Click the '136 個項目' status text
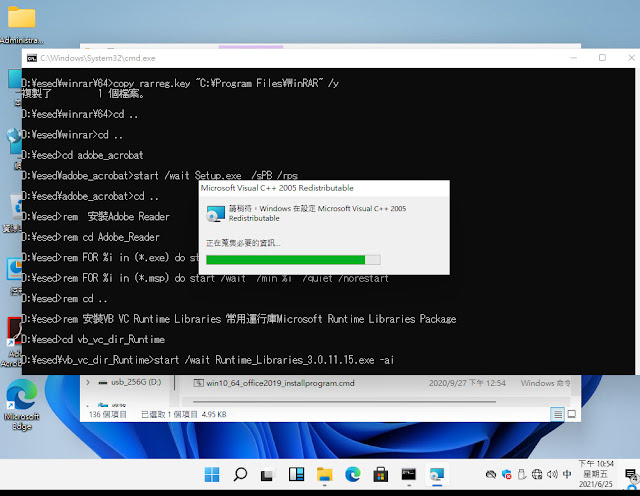Image resolution: width=640 pixels, height=496 pixels. (108, 414)
